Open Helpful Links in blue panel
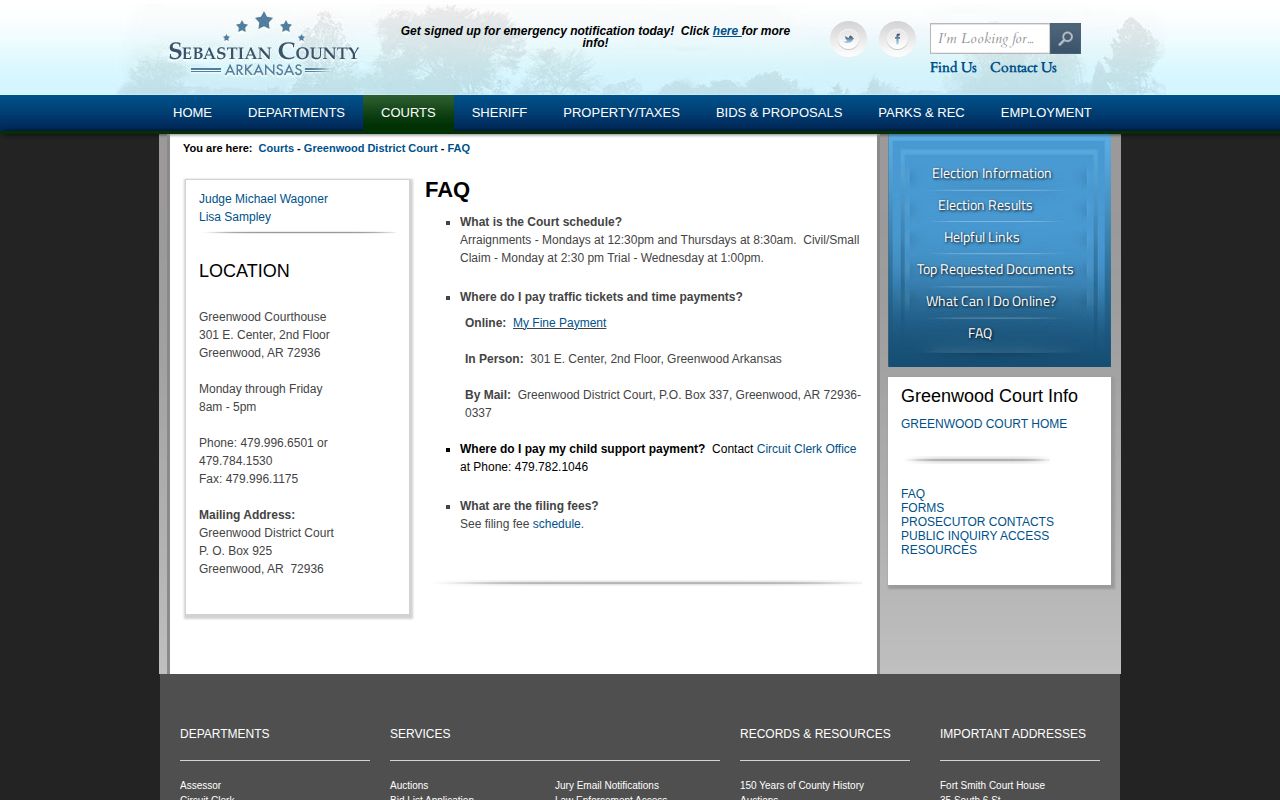Screen dimensions: 1280x800 tap(982, 238)
